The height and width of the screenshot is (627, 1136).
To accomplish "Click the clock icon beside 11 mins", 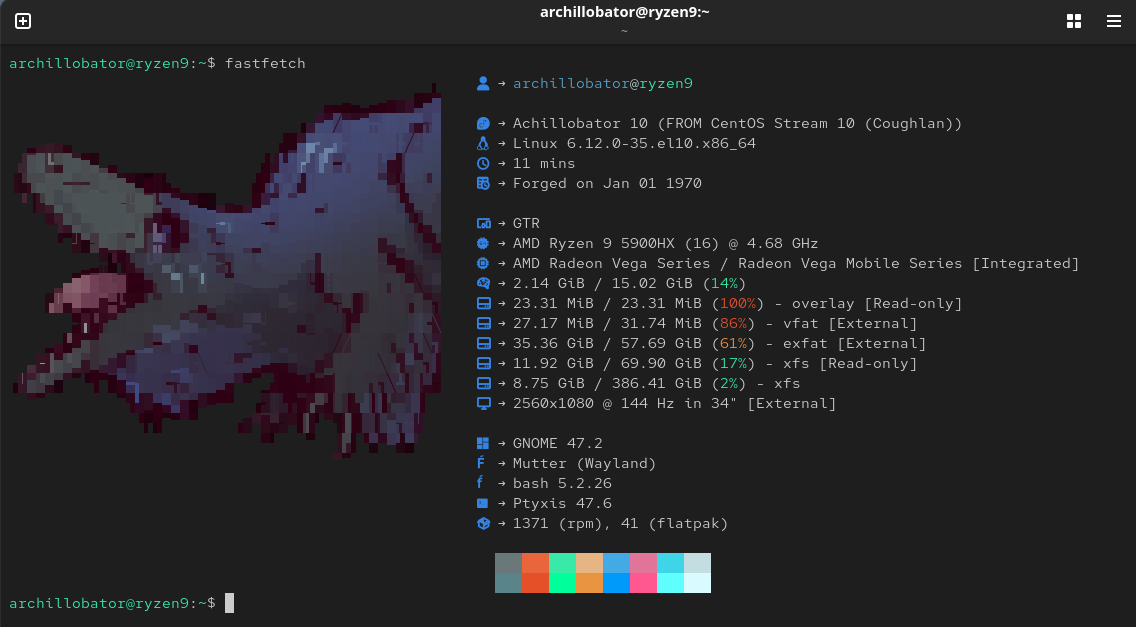I will [483, 163].
